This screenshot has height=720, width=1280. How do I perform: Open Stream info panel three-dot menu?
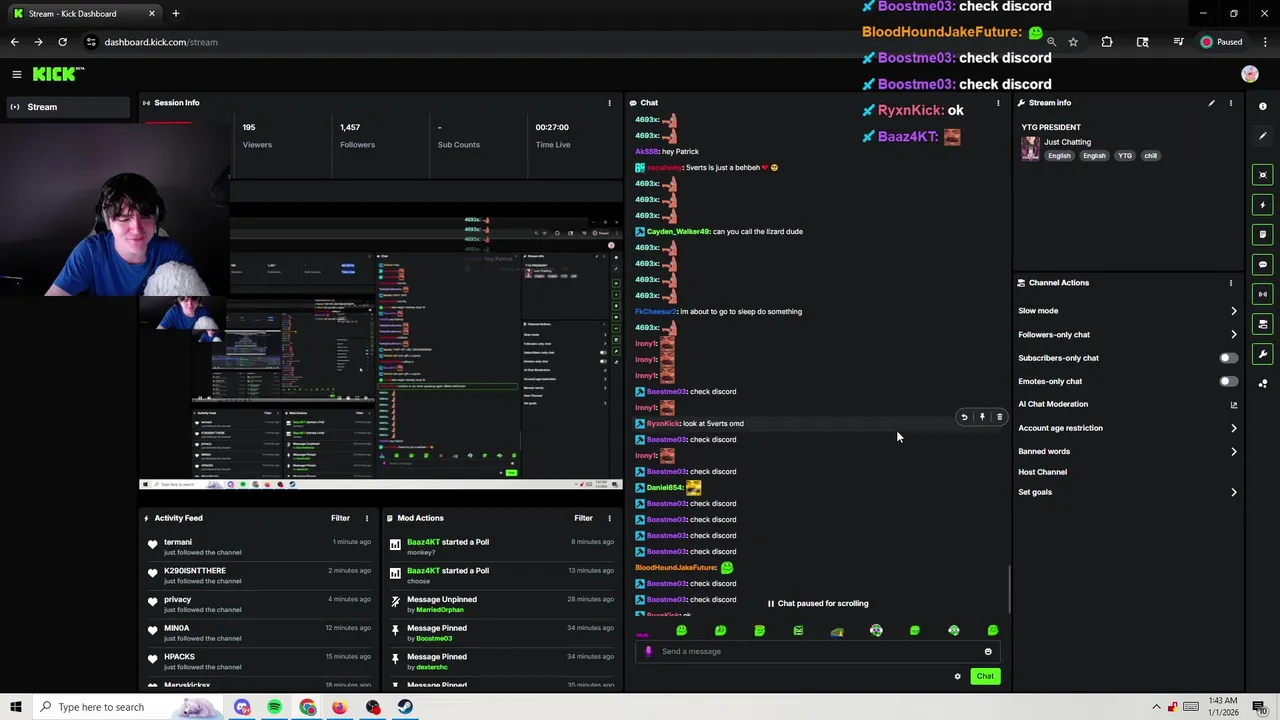tap(1231, 103)
